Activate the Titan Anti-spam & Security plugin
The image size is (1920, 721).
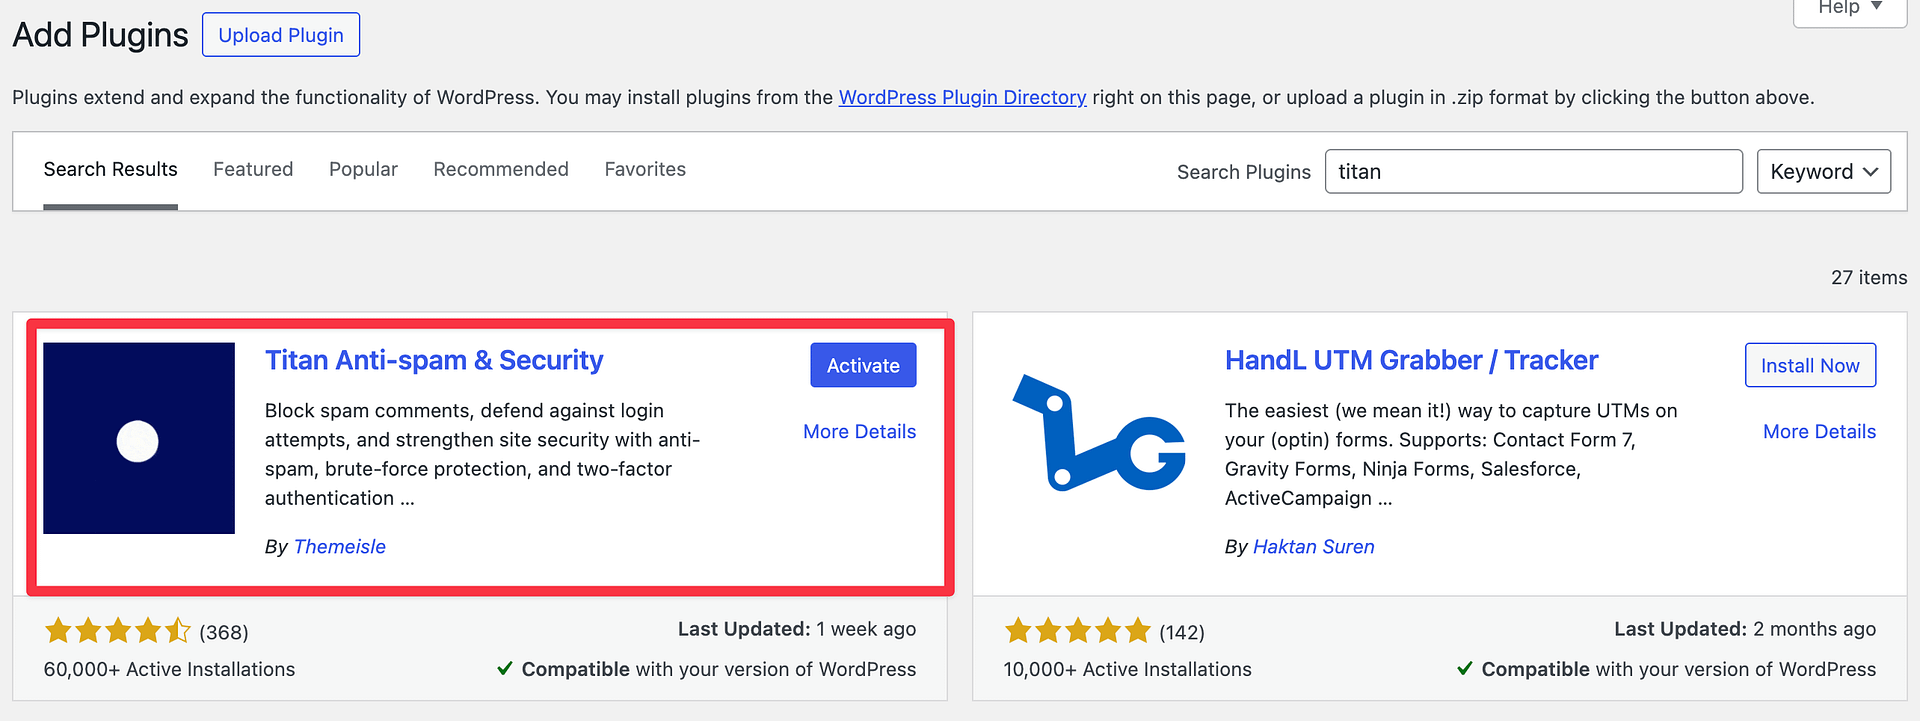(862, 365)
